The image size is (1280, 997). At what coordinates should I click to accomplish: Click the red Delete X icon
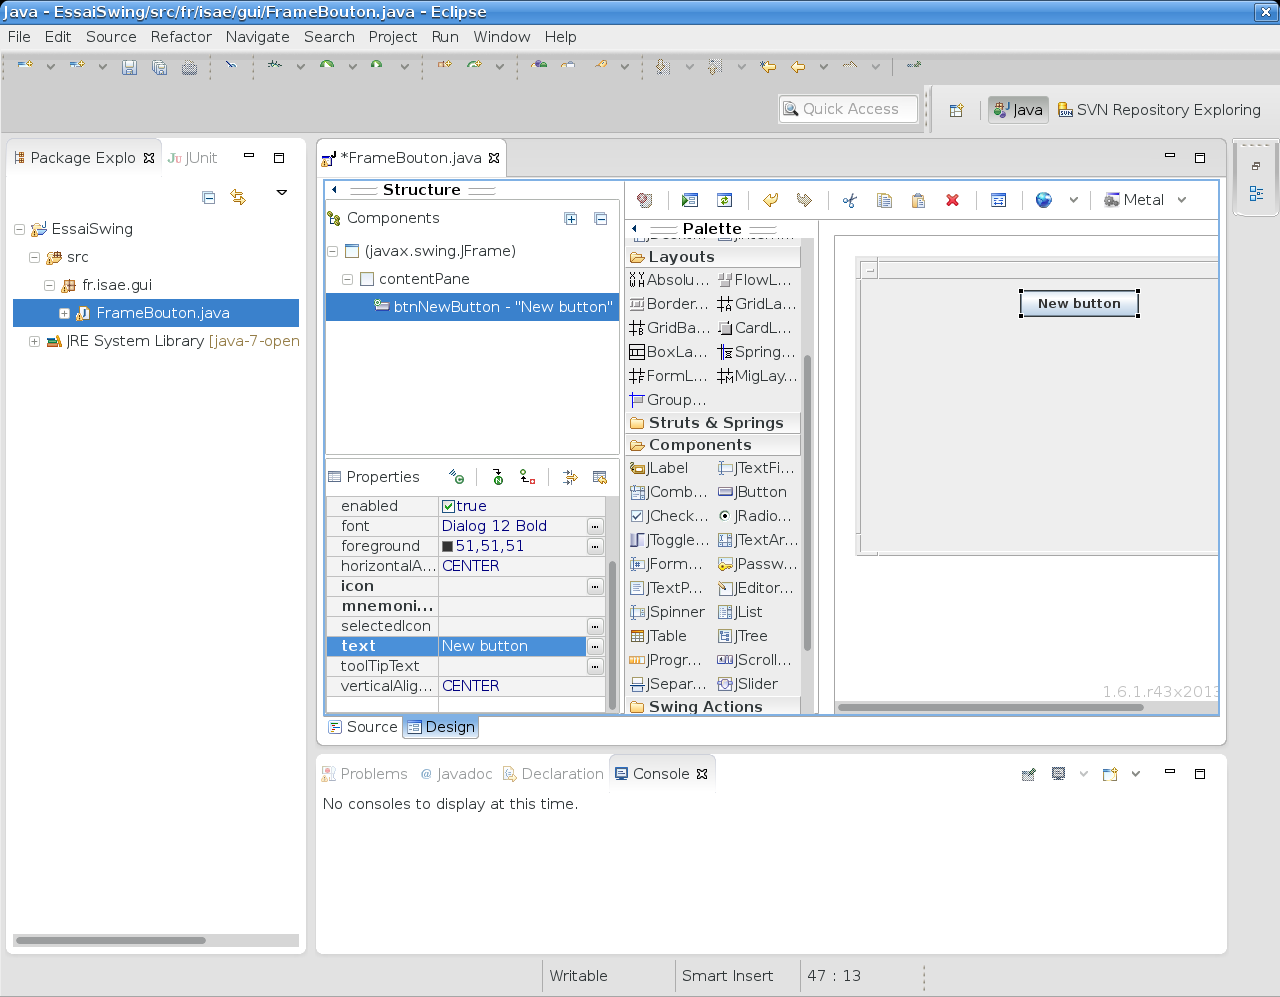point(953,200)
